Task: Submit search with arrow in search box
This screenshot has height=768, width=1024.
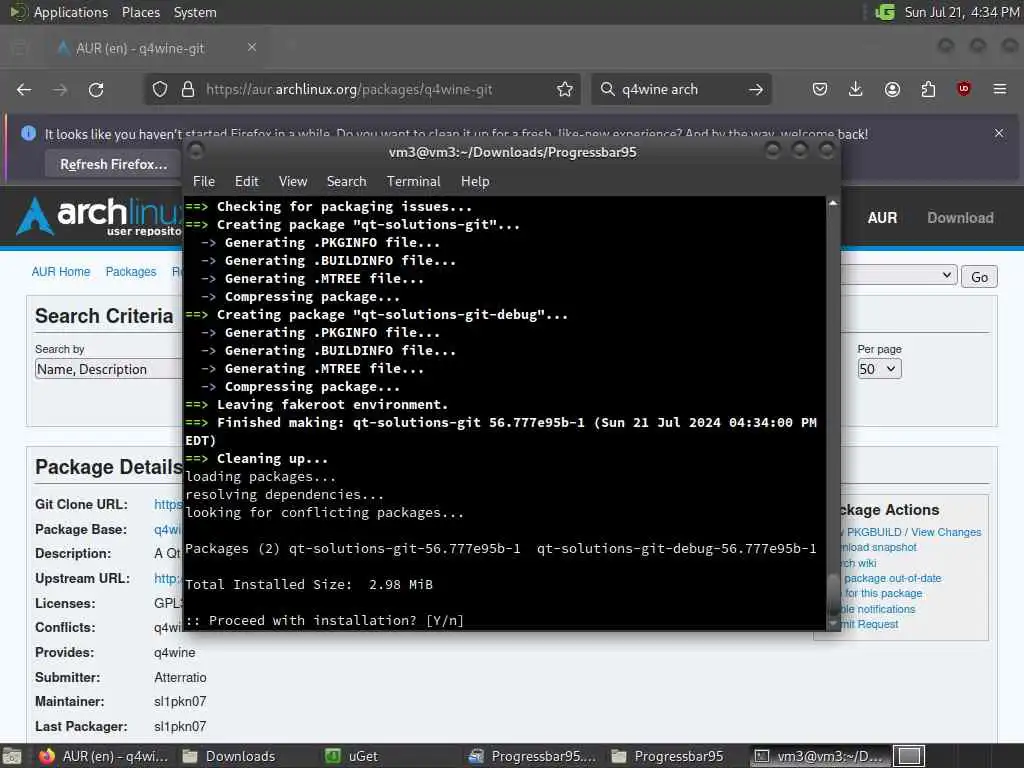Action: (x=756, y=89)
